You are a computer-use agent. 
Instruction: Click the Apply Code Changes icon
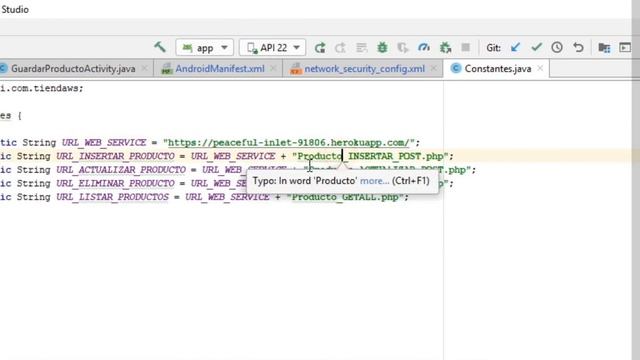point(362,48)
